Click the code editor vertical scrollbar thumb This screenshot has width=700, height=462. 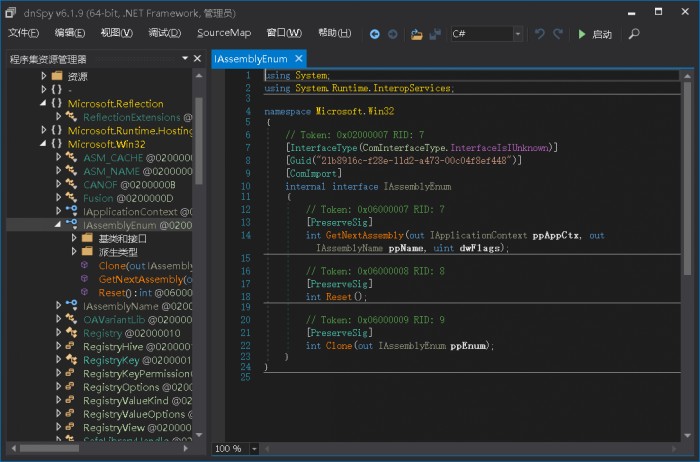[x=687, y=179]
